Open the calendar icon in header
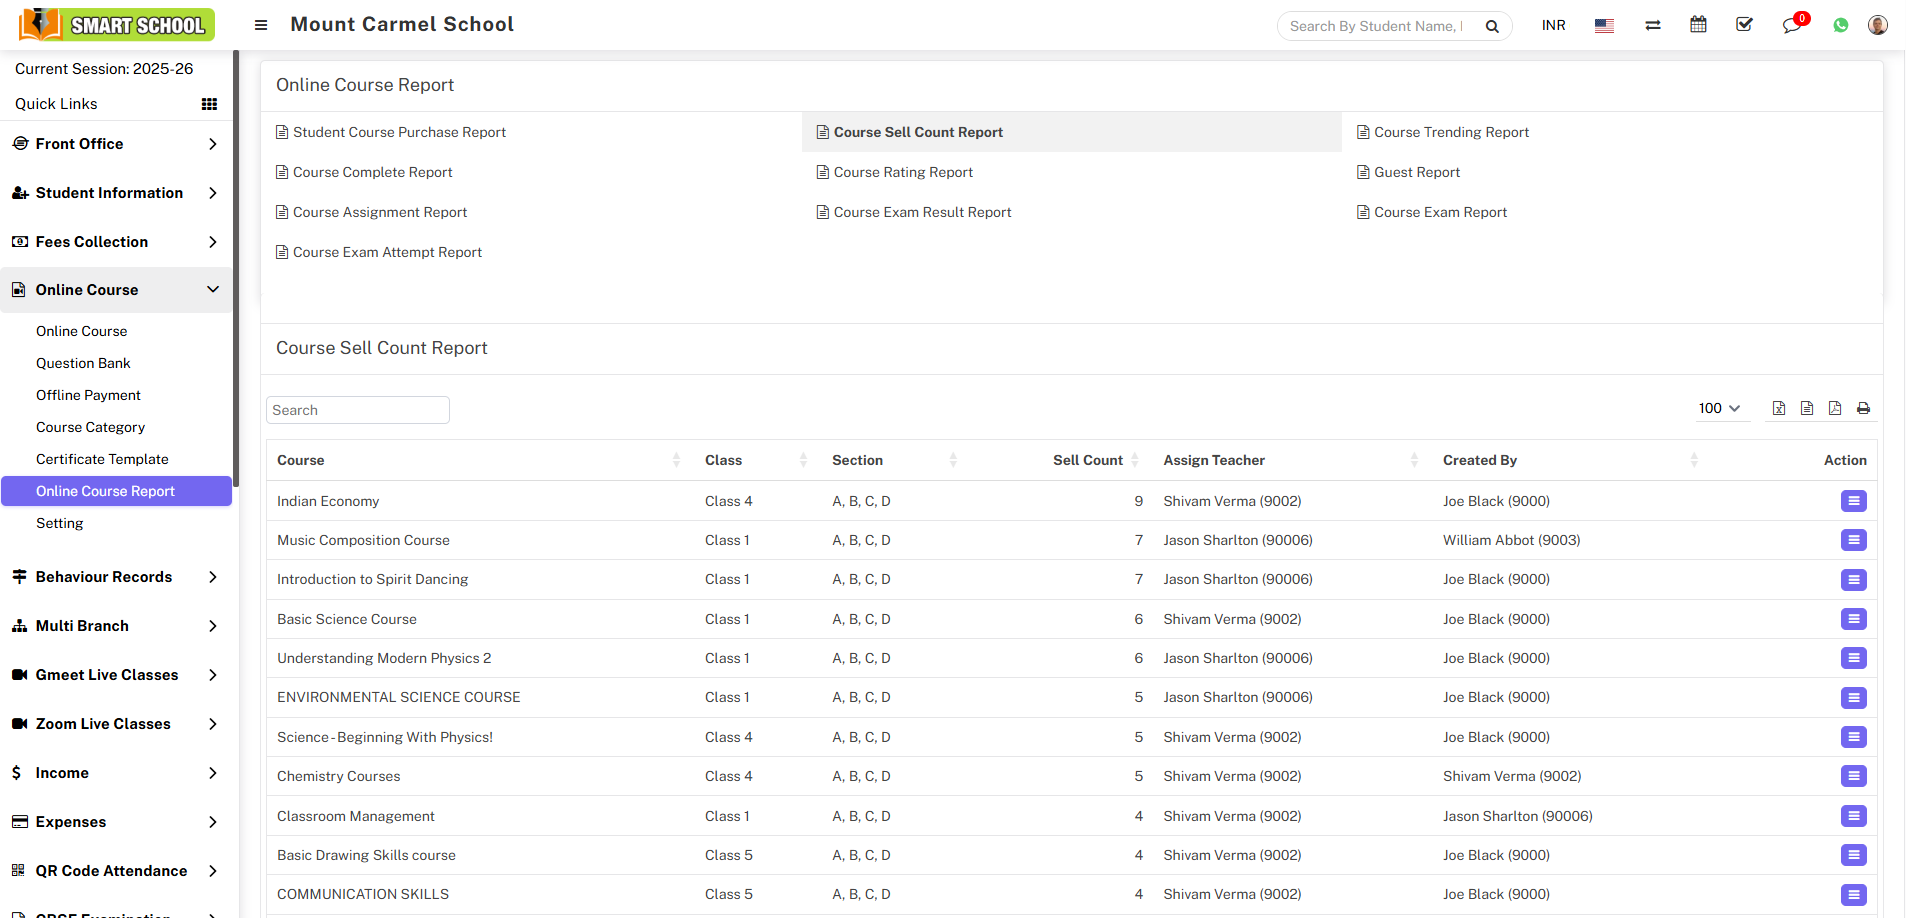1906x918 pixels. pos(1698,25)
